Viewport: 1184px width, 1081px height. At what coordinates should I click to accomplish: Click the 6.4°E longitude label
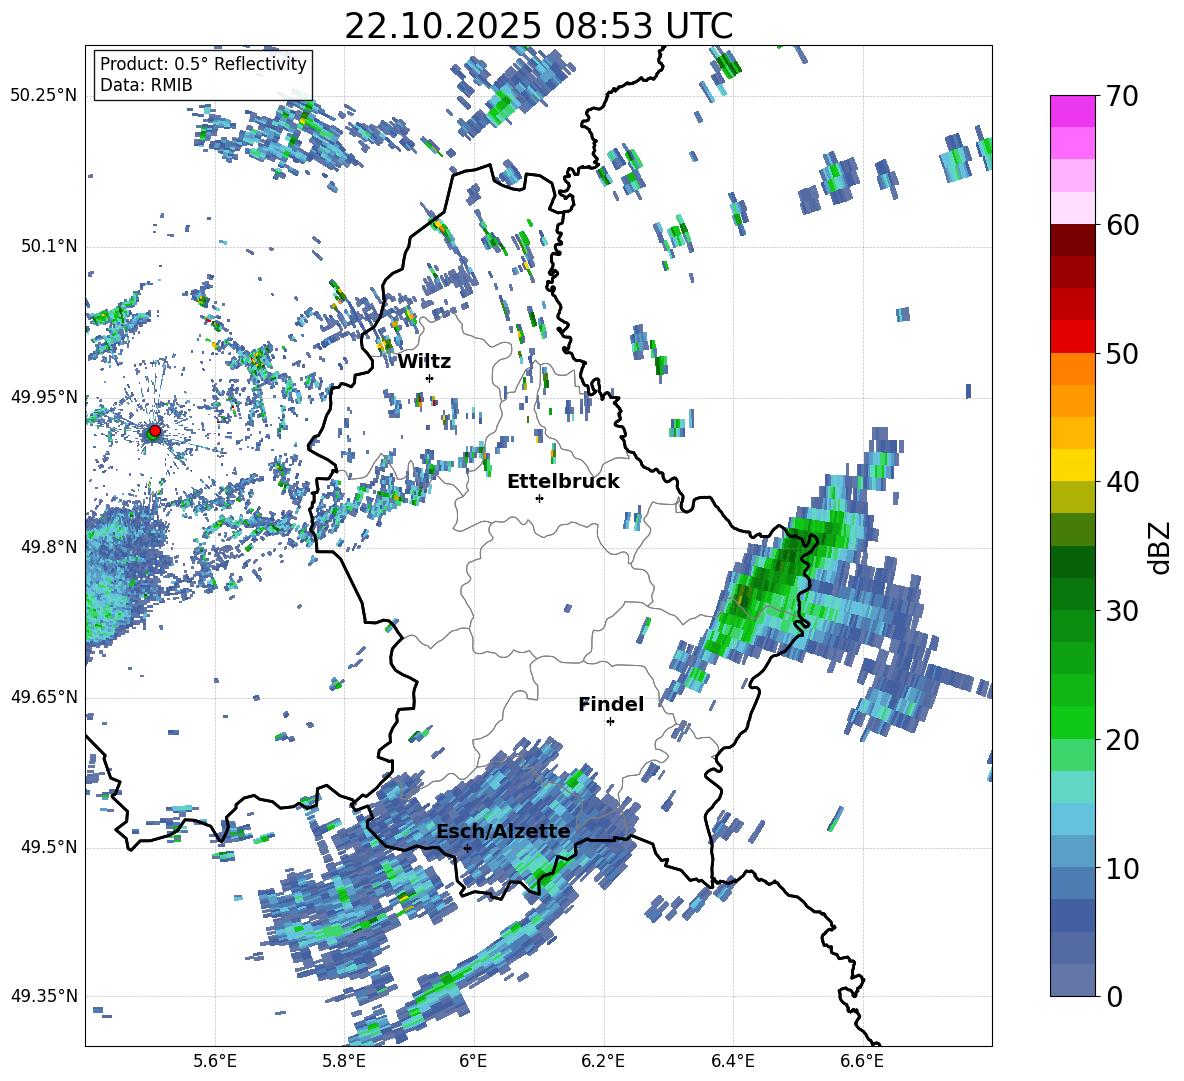[733, 1061]
